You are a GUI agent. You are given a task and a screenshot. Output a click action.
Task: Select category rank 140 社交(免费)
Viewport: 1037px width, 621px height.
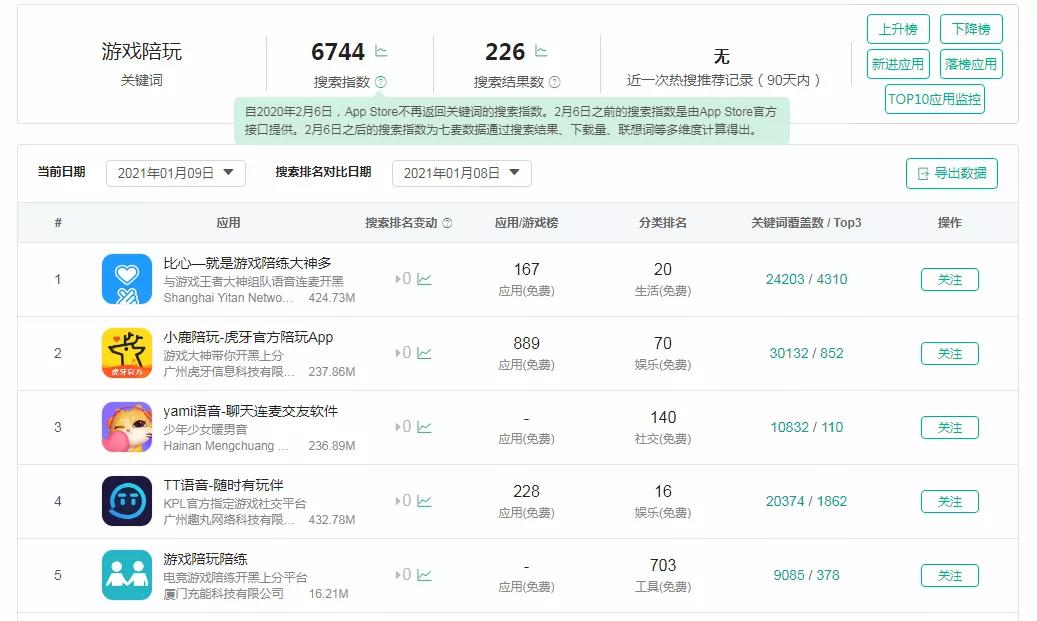coord(663,427)
